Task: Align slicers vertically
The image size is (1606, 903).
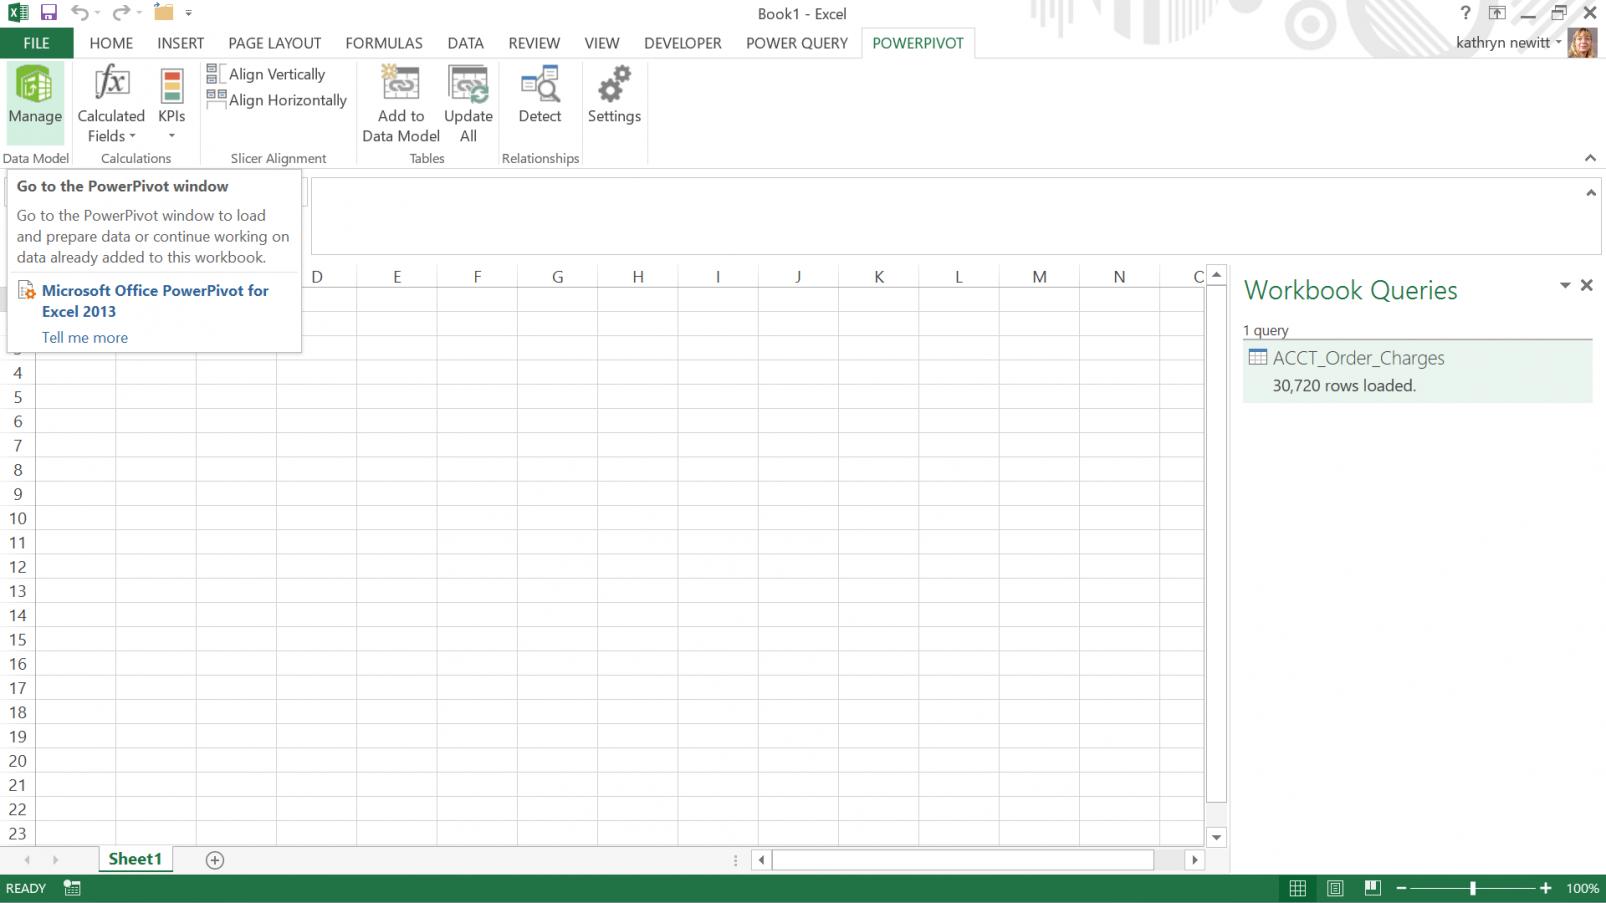Action: (266, 74)
